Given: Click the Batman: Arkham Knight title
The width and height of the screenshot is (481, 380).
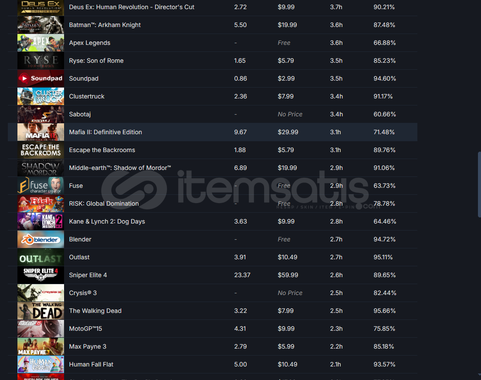Looking at the screenshot, I should pos(105,25).
